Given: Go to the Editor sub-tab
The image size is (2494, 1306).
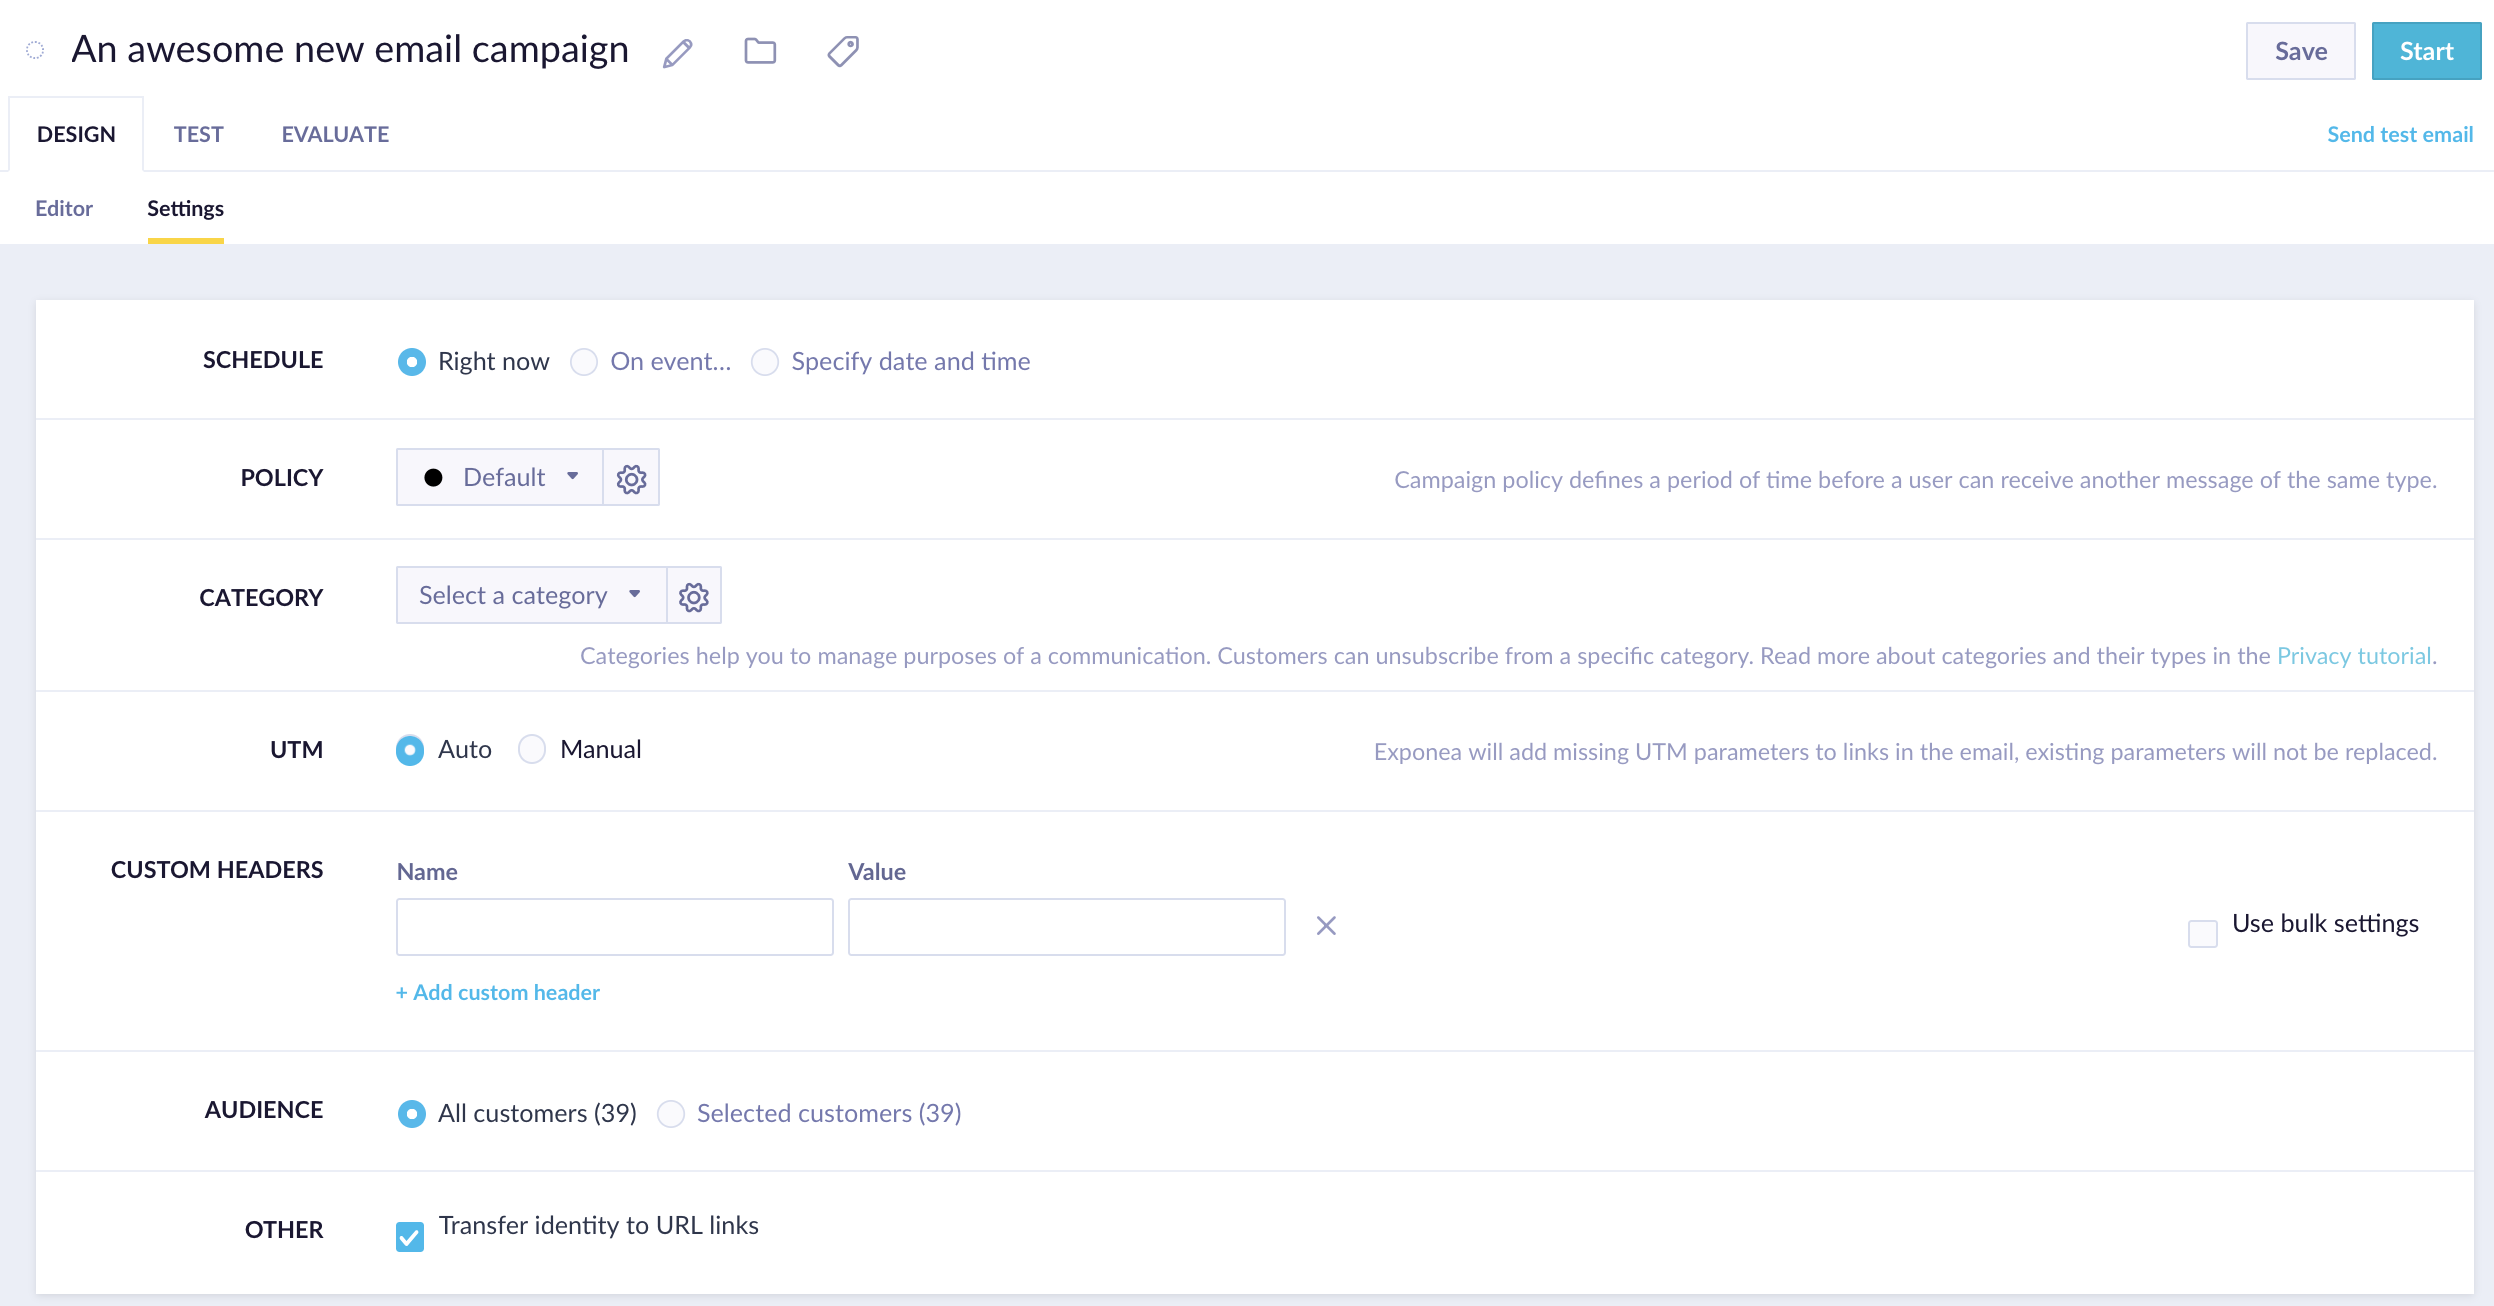Looking at the screenshot, I should pyautogui.click(x=64, y=208).
